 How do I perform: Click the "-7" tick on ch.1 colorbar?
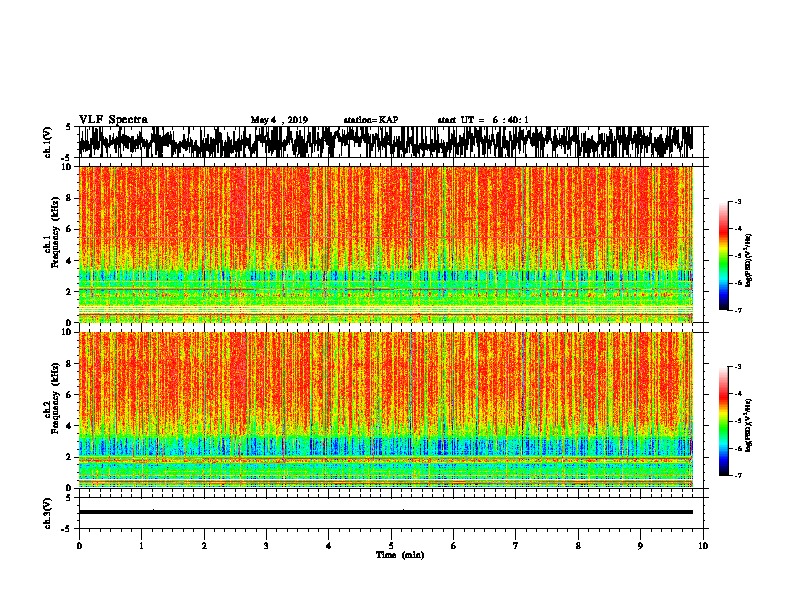point(737,310)
